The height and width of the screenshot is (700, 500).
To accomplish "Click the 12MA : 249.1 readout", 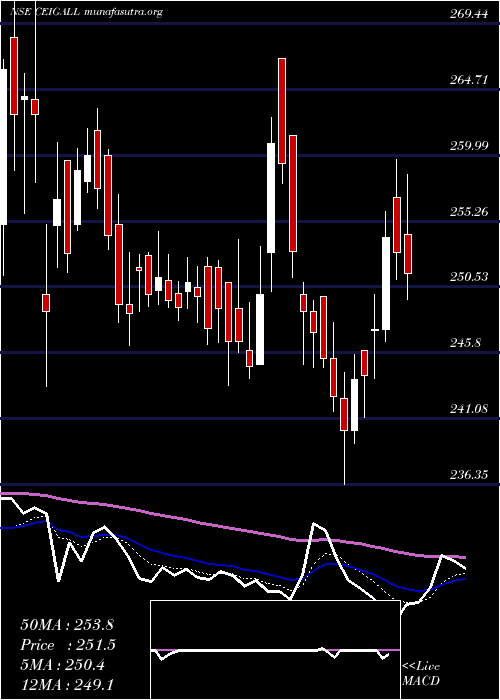I will (x=69, y=684).
